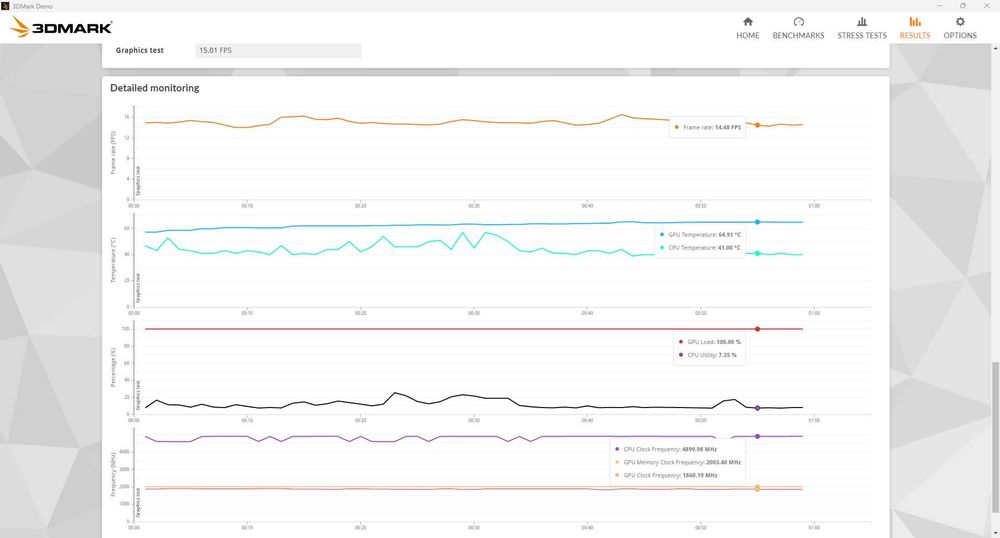Click the Benchmarks gauge icon

798,22
